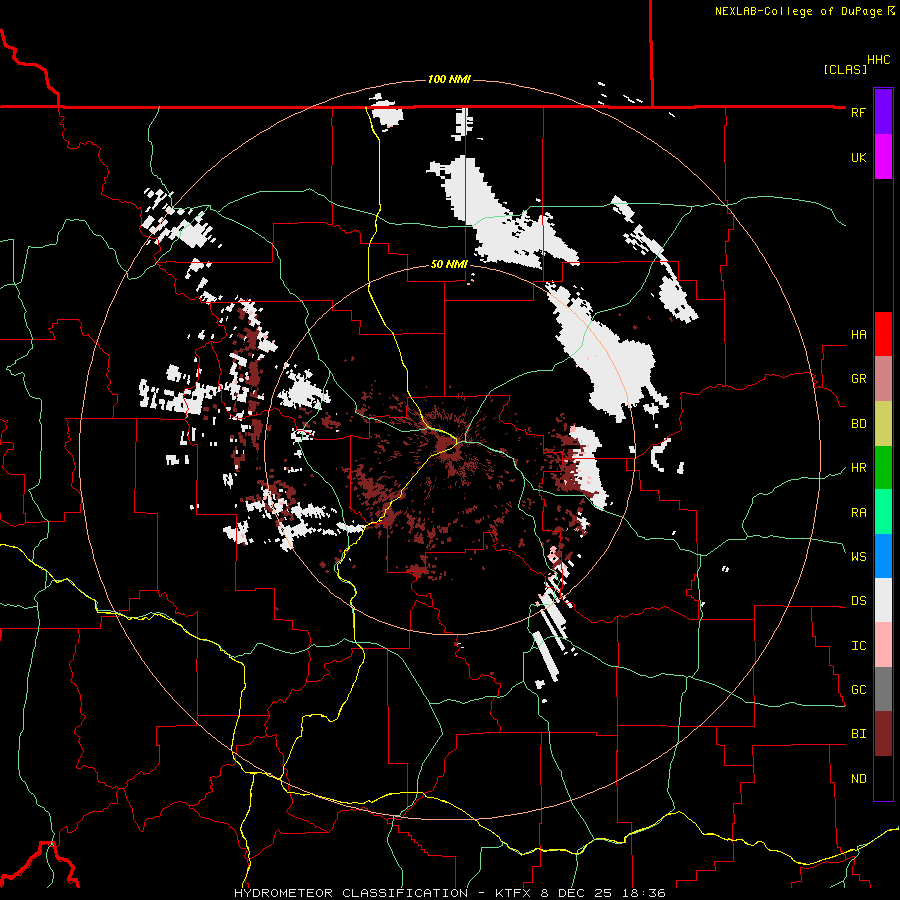Click the GC legend label

(x=858, y=690)
